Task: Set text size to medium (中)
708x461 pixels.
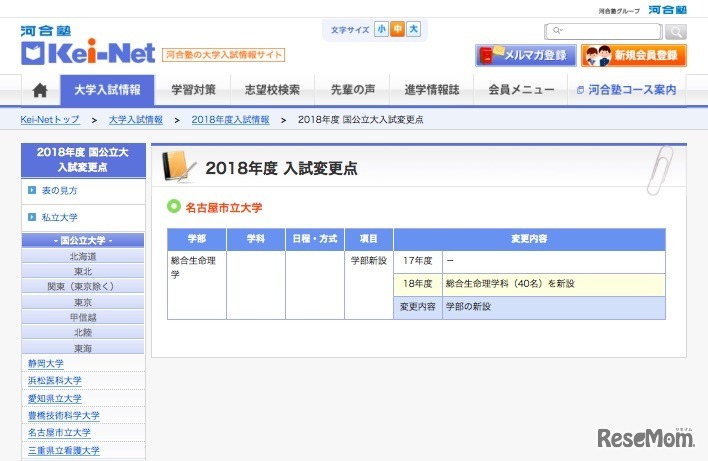Action: [x=397, y=29]
